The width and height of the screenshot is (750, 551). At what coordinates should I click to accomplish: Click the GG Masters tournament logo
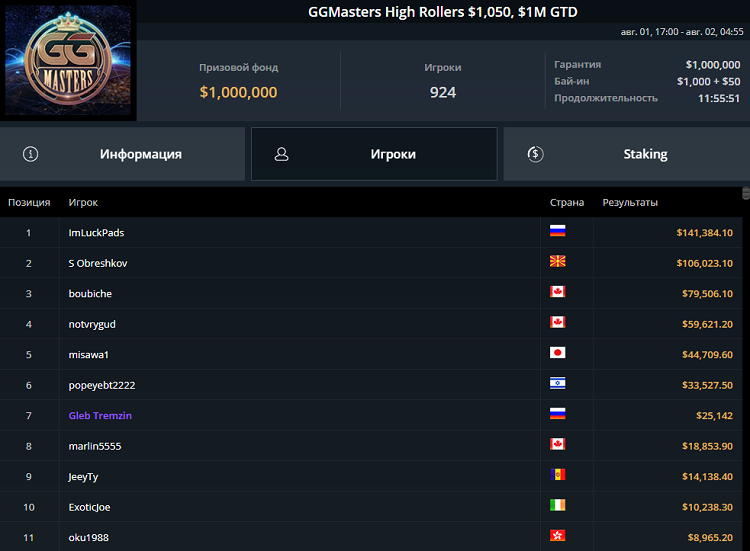click(69, 62)
